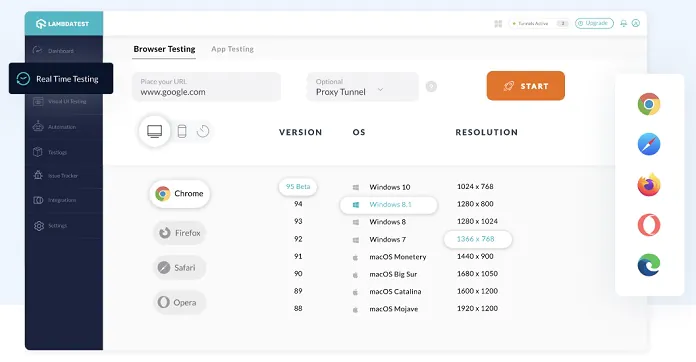Select 1366 x 768 resolution
This screenshot has width=696, height=362.
point(478,239)
